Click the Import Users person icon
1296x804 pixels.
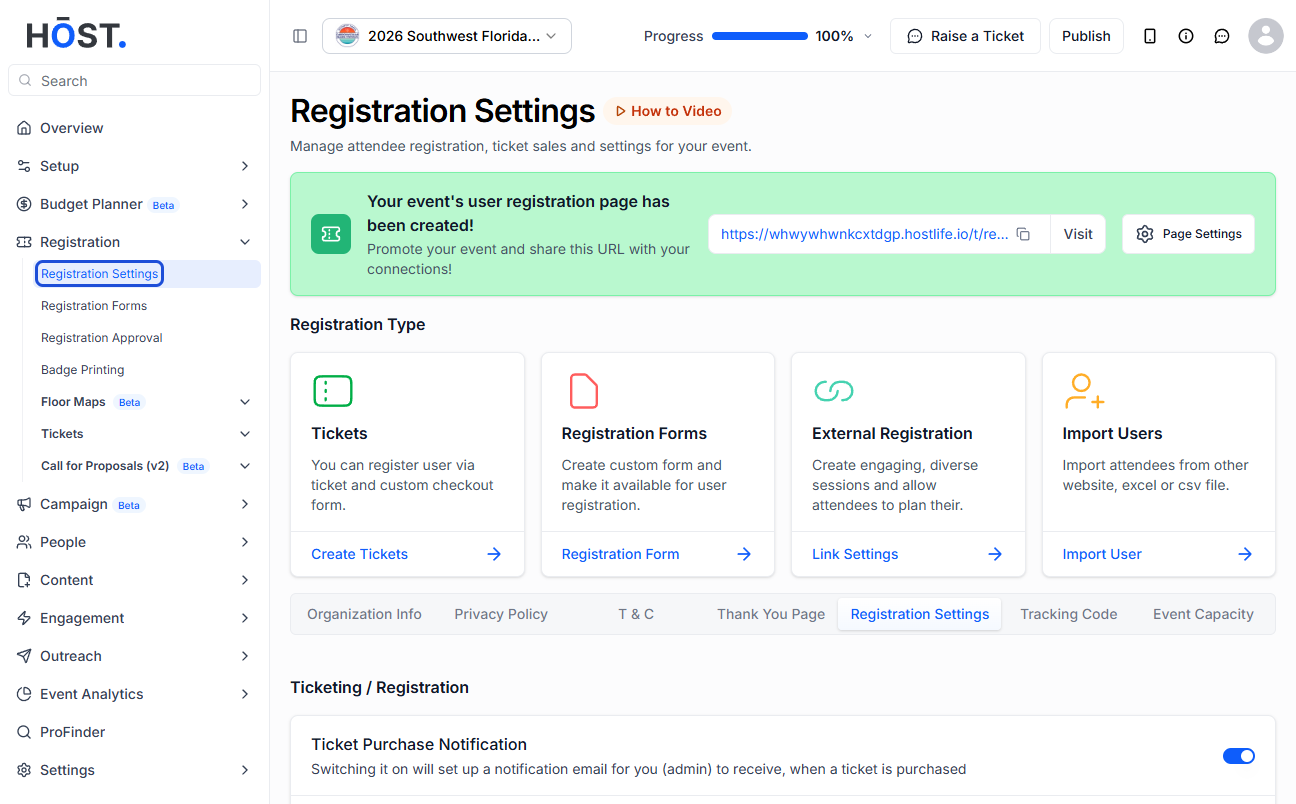[x=1084, y=391]
